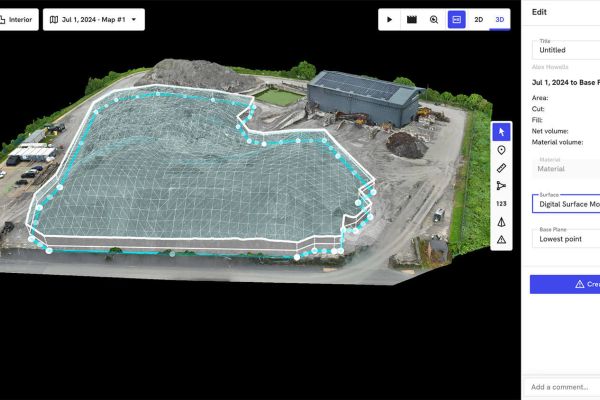Open the clapperboard video icon
This screenshot has height=400, width=600.
click(x=411, y=19)
